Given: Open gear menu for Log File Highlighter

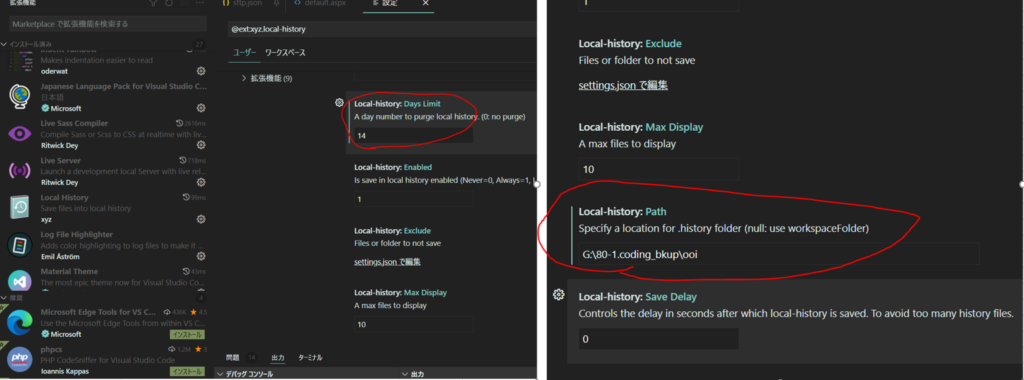Looking at the screenshot, I should click(201, 256).
